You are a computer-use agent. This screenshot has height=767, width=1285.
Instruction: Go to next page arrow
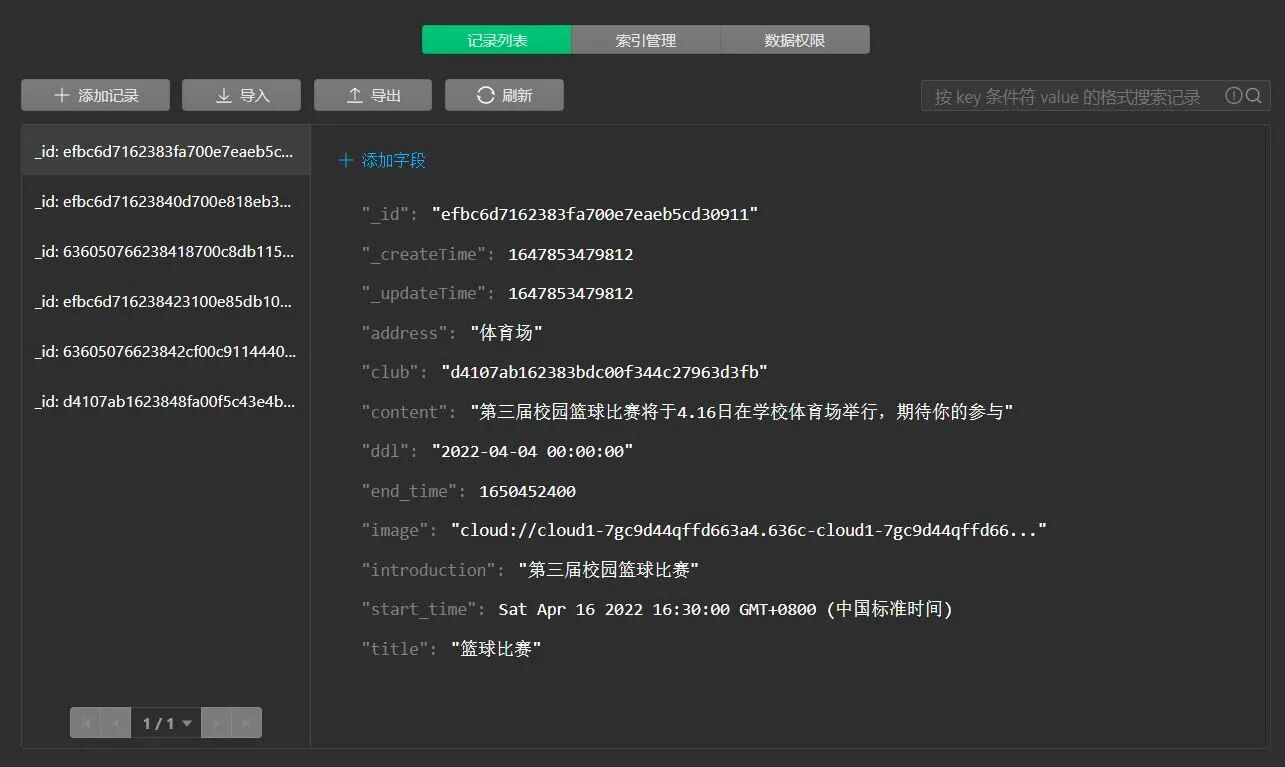[x=216, y=723]
